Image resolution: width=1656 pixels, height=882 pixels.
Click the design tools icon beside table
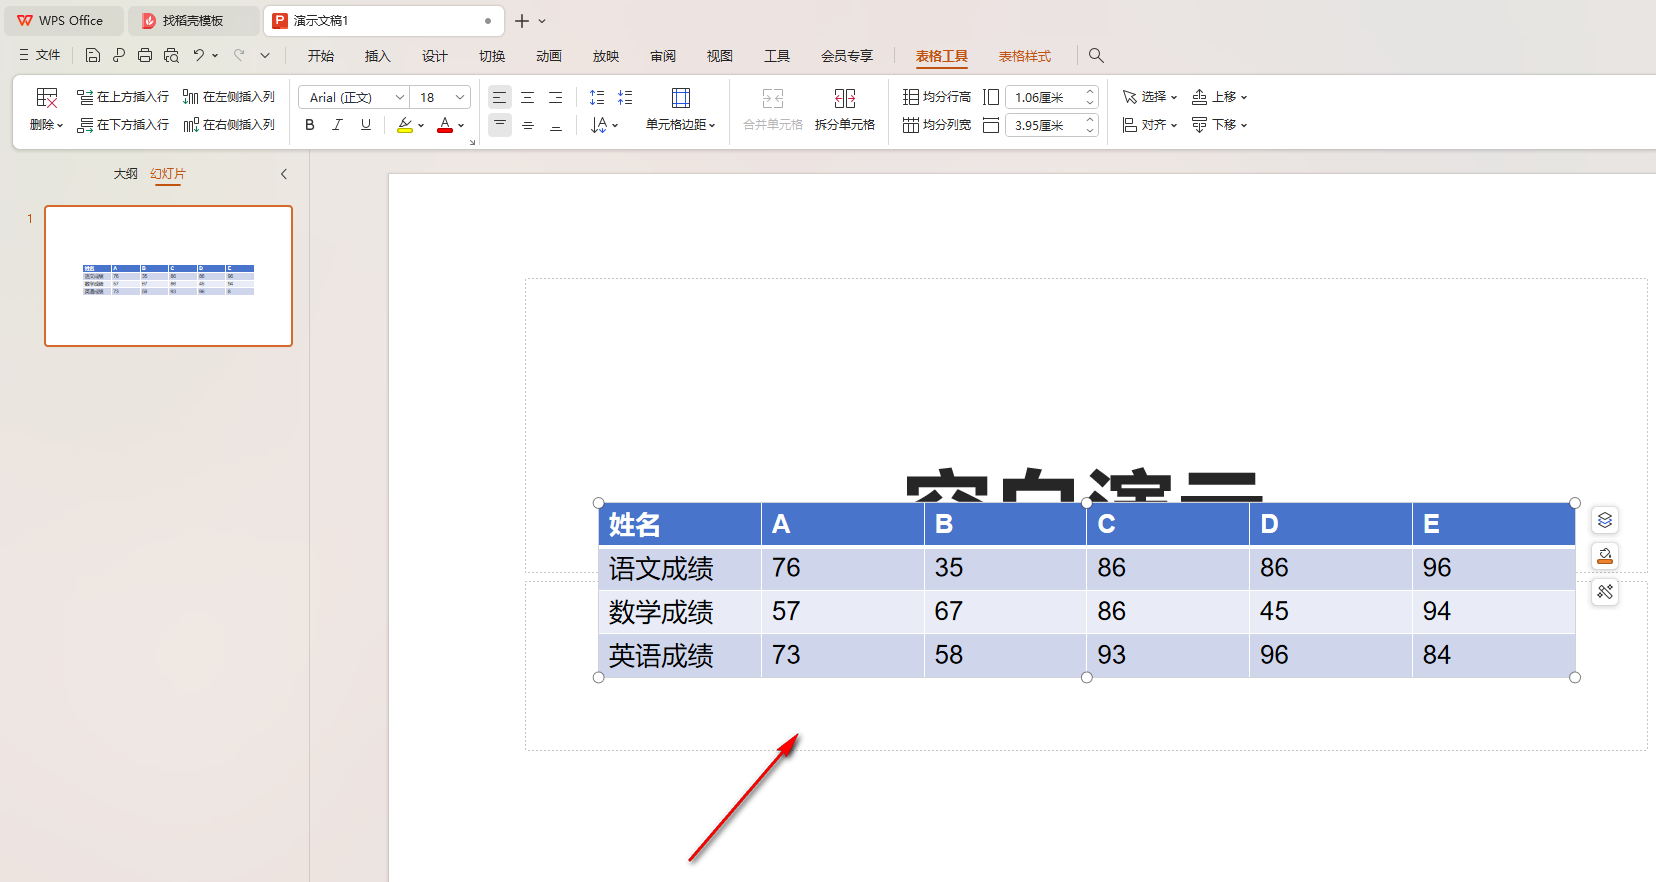point(1605,592)
